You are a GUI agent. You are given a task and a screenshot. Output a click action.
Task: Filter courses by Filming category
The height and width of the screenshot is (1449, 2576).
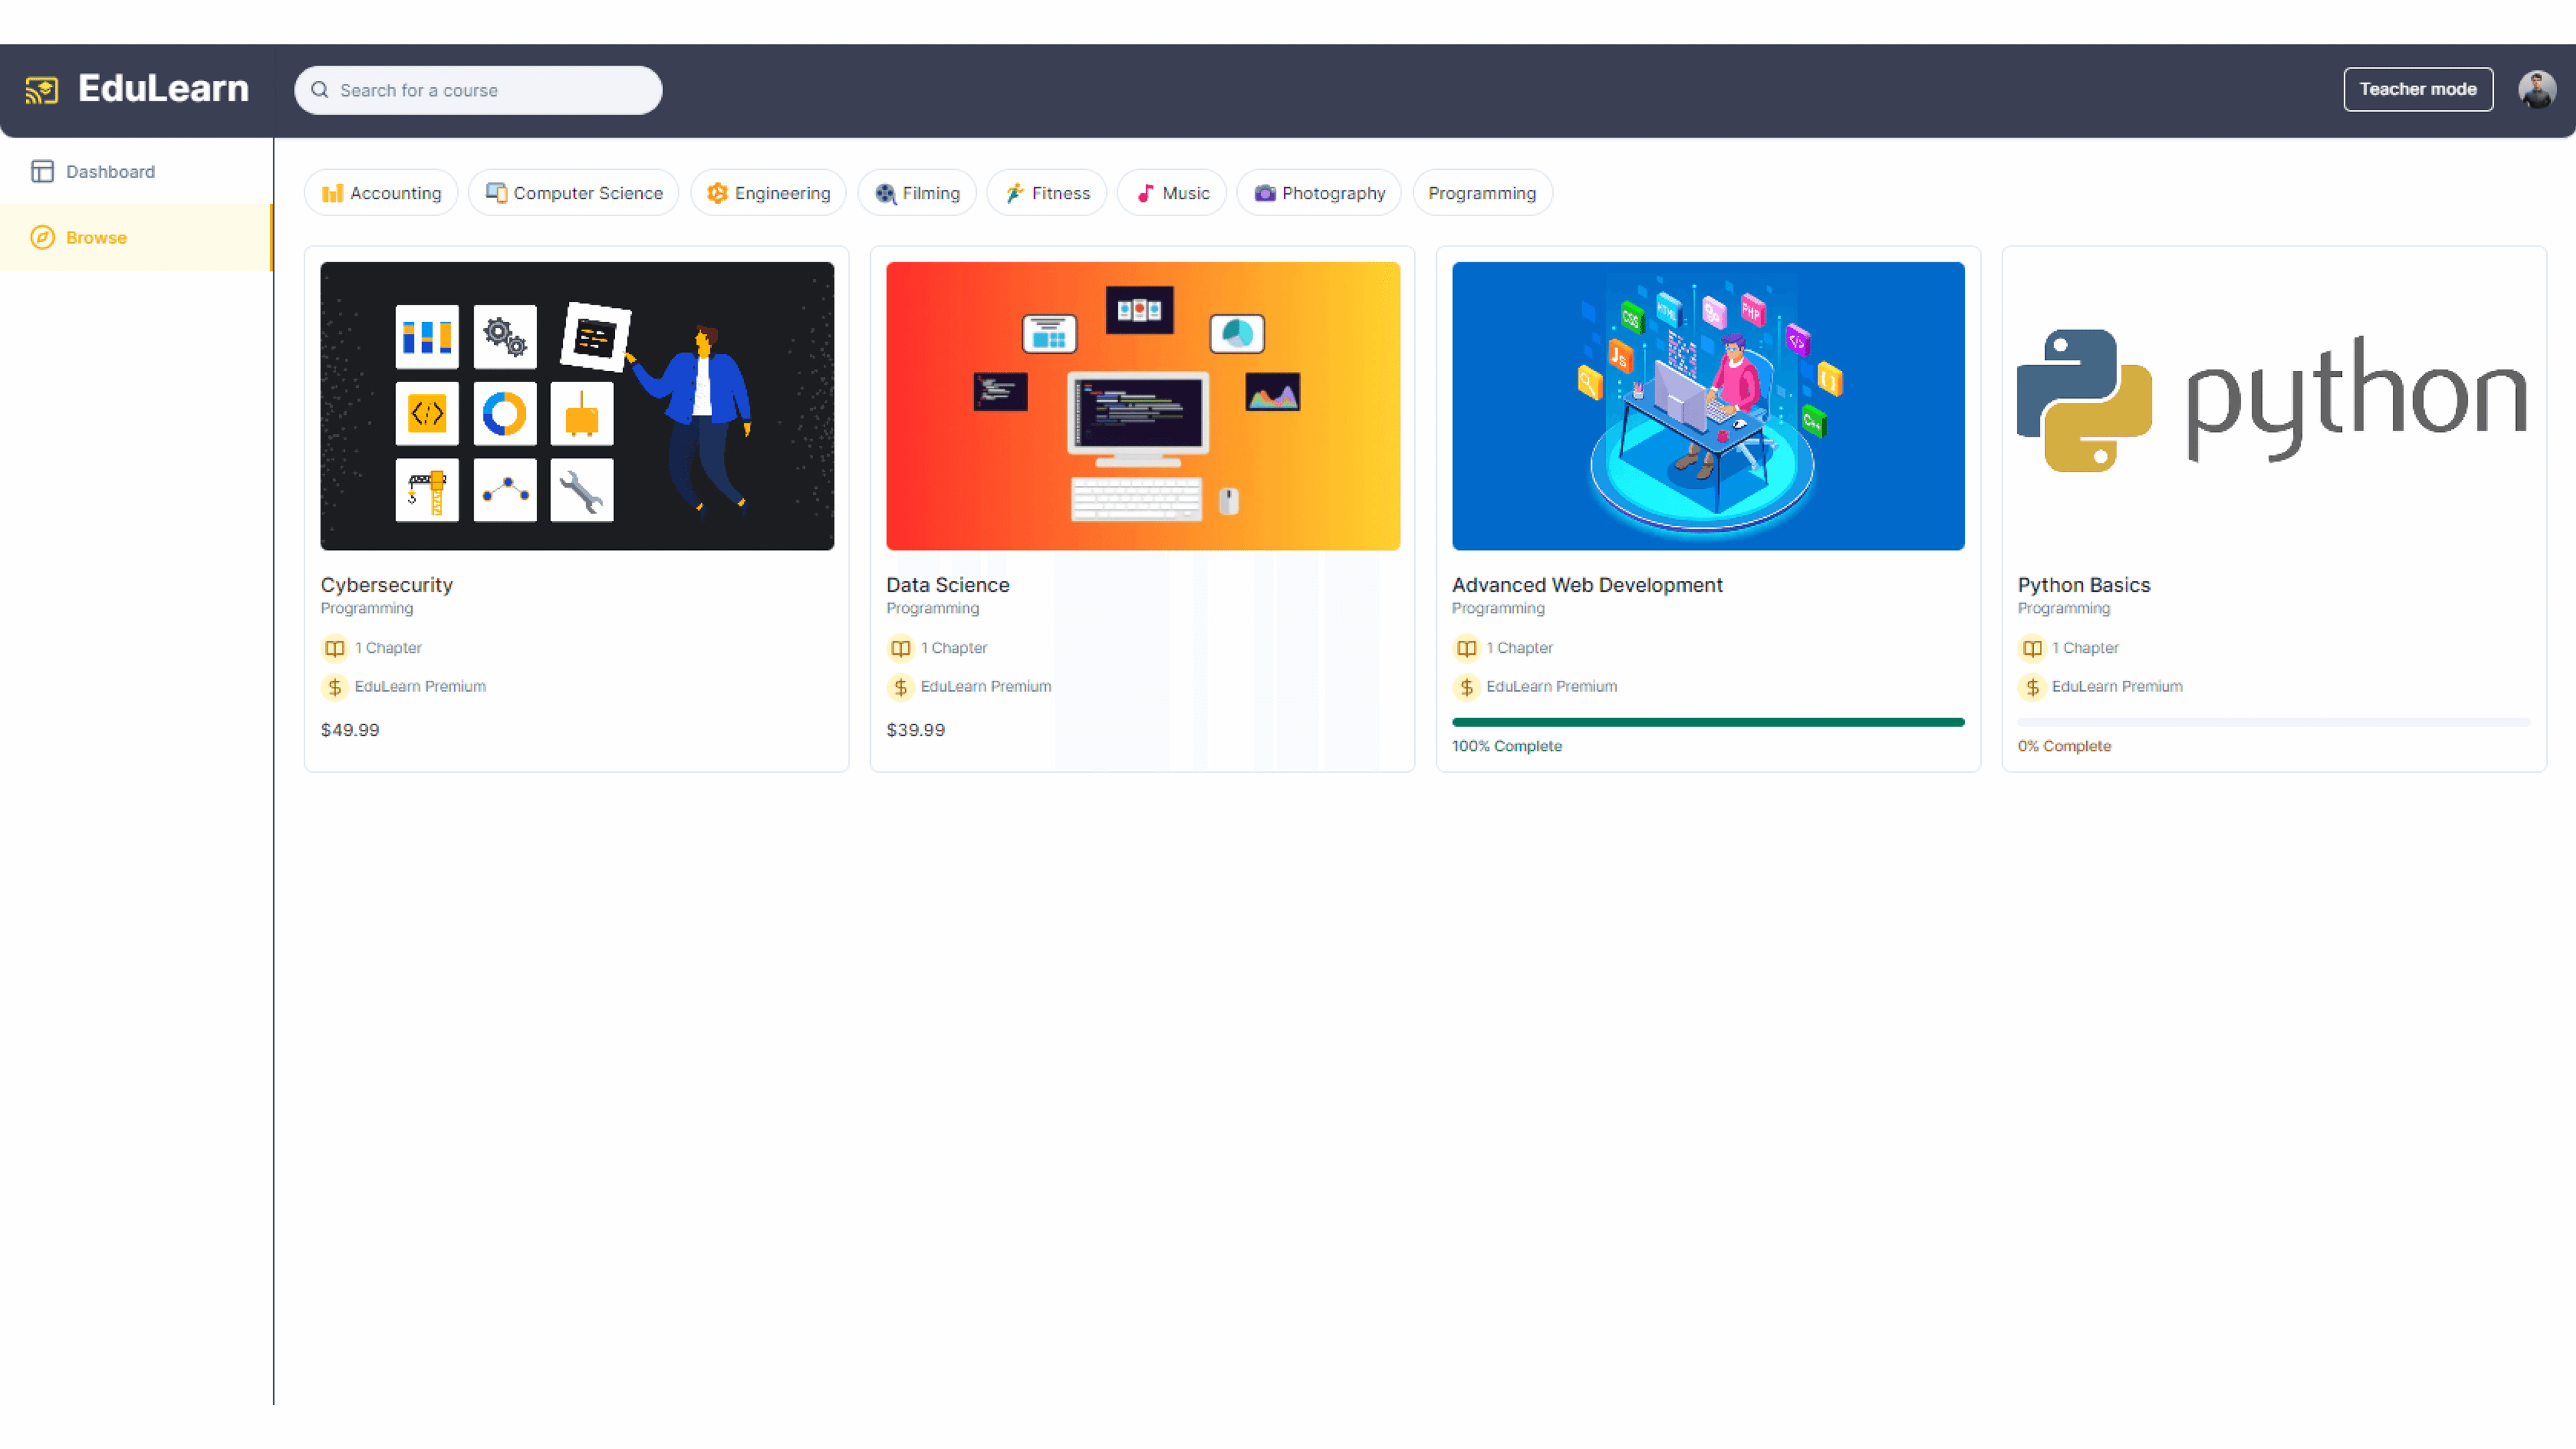coord(917,193)
